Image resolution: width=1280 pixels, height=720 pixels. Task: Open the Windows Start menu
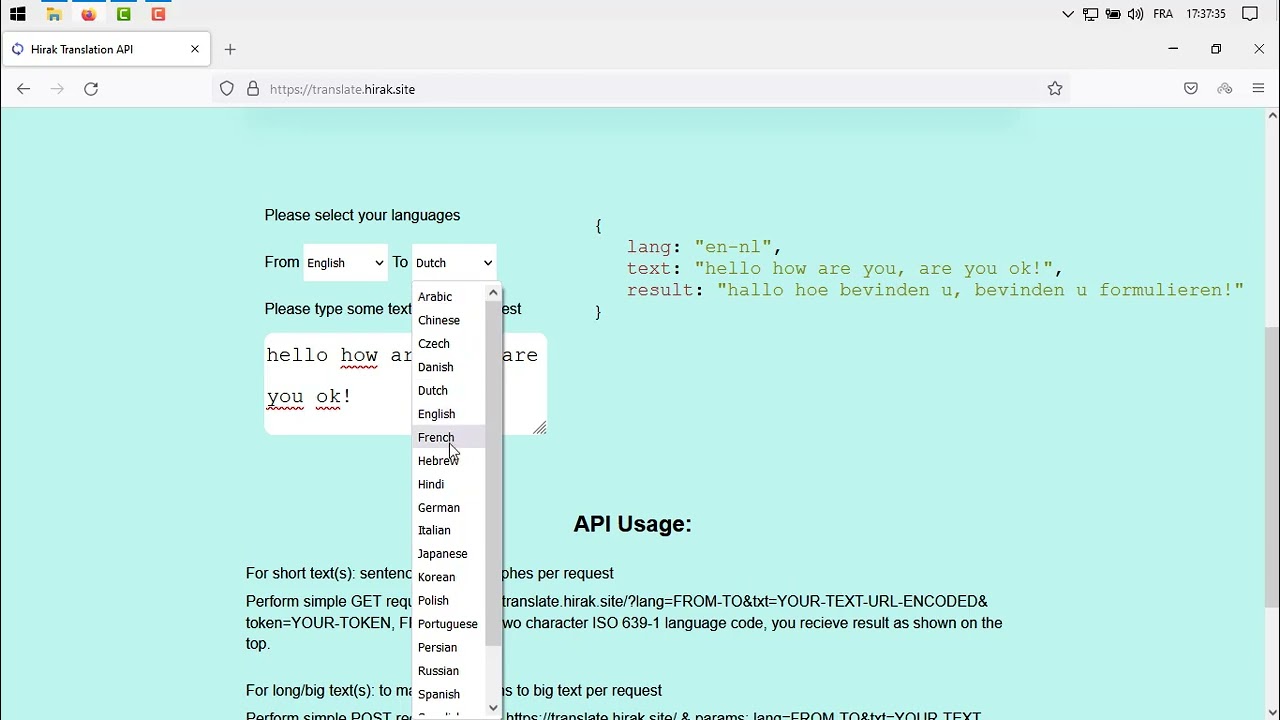tap(17, 14)
